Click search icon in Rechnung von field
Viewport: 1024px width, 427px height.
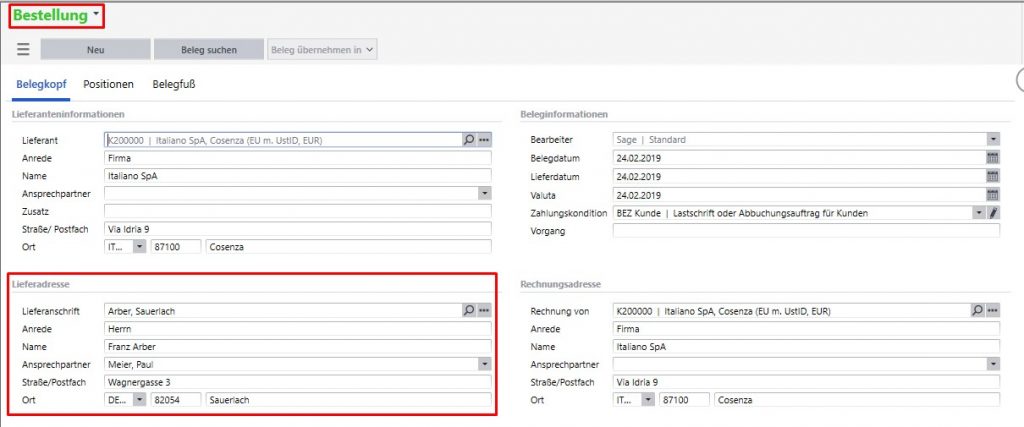click(977, 311)
